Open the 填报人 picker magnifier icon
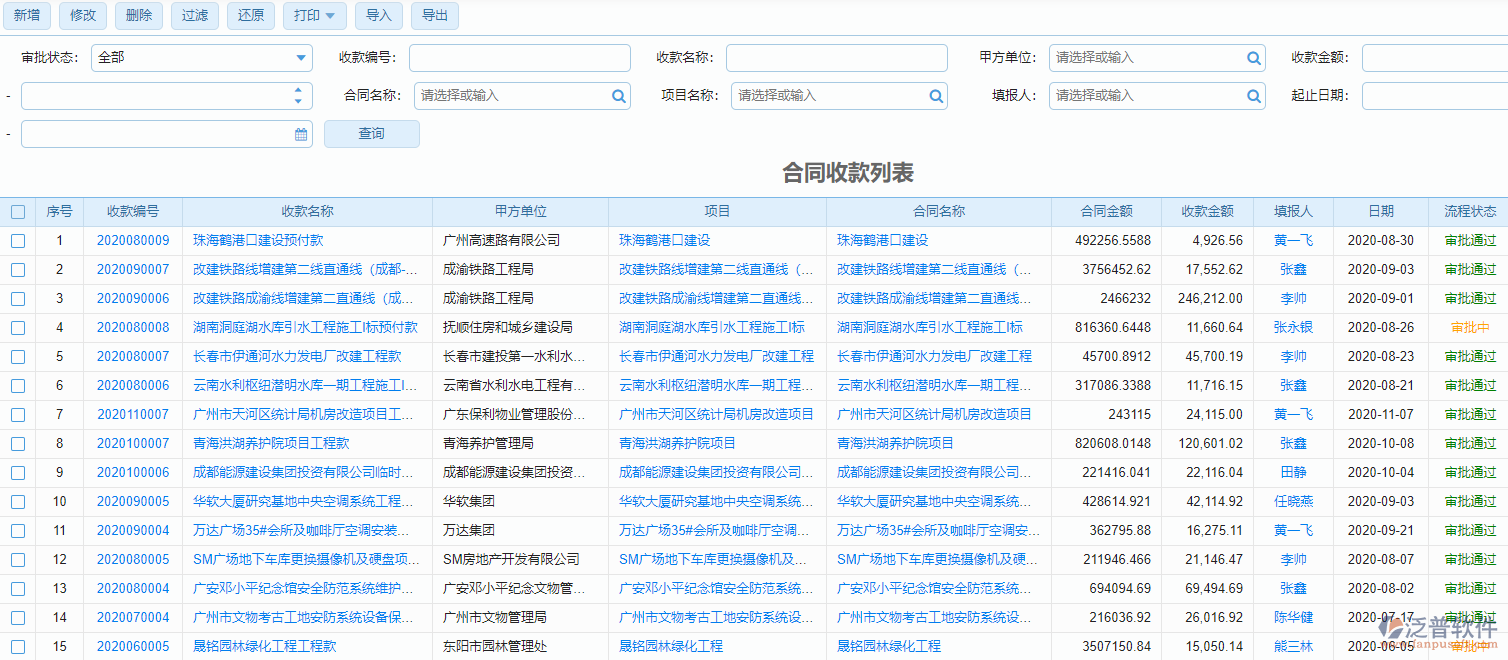 point(1253,95)
